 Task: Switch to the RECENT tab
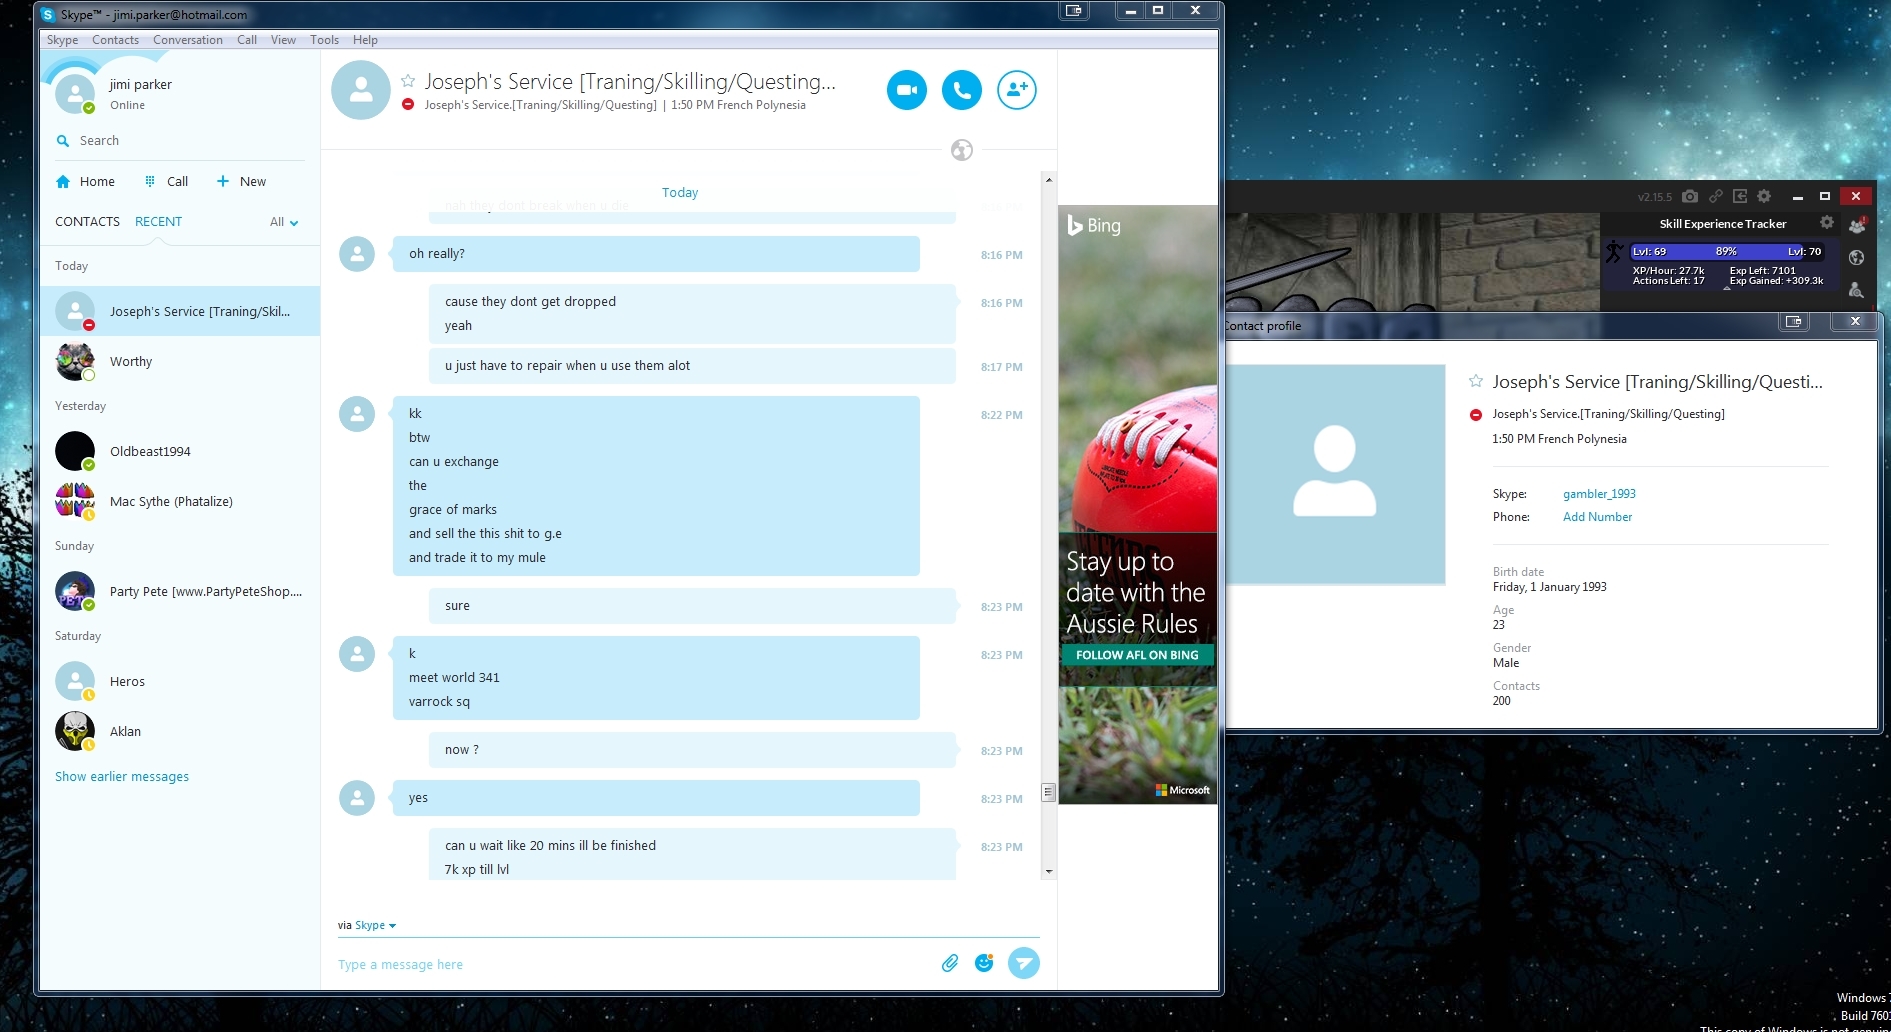158,222
